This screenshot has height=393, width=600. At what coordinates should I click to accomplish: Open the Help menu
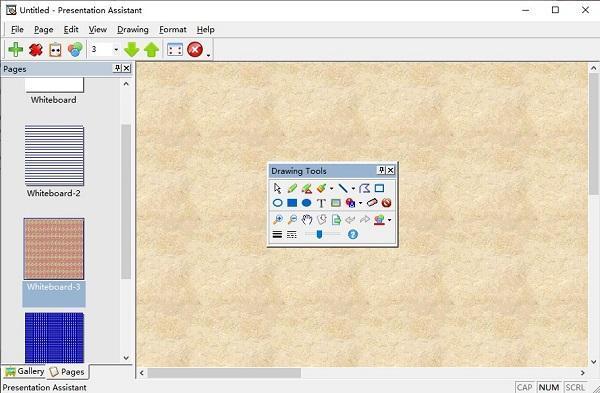click(x=205, y=29)
